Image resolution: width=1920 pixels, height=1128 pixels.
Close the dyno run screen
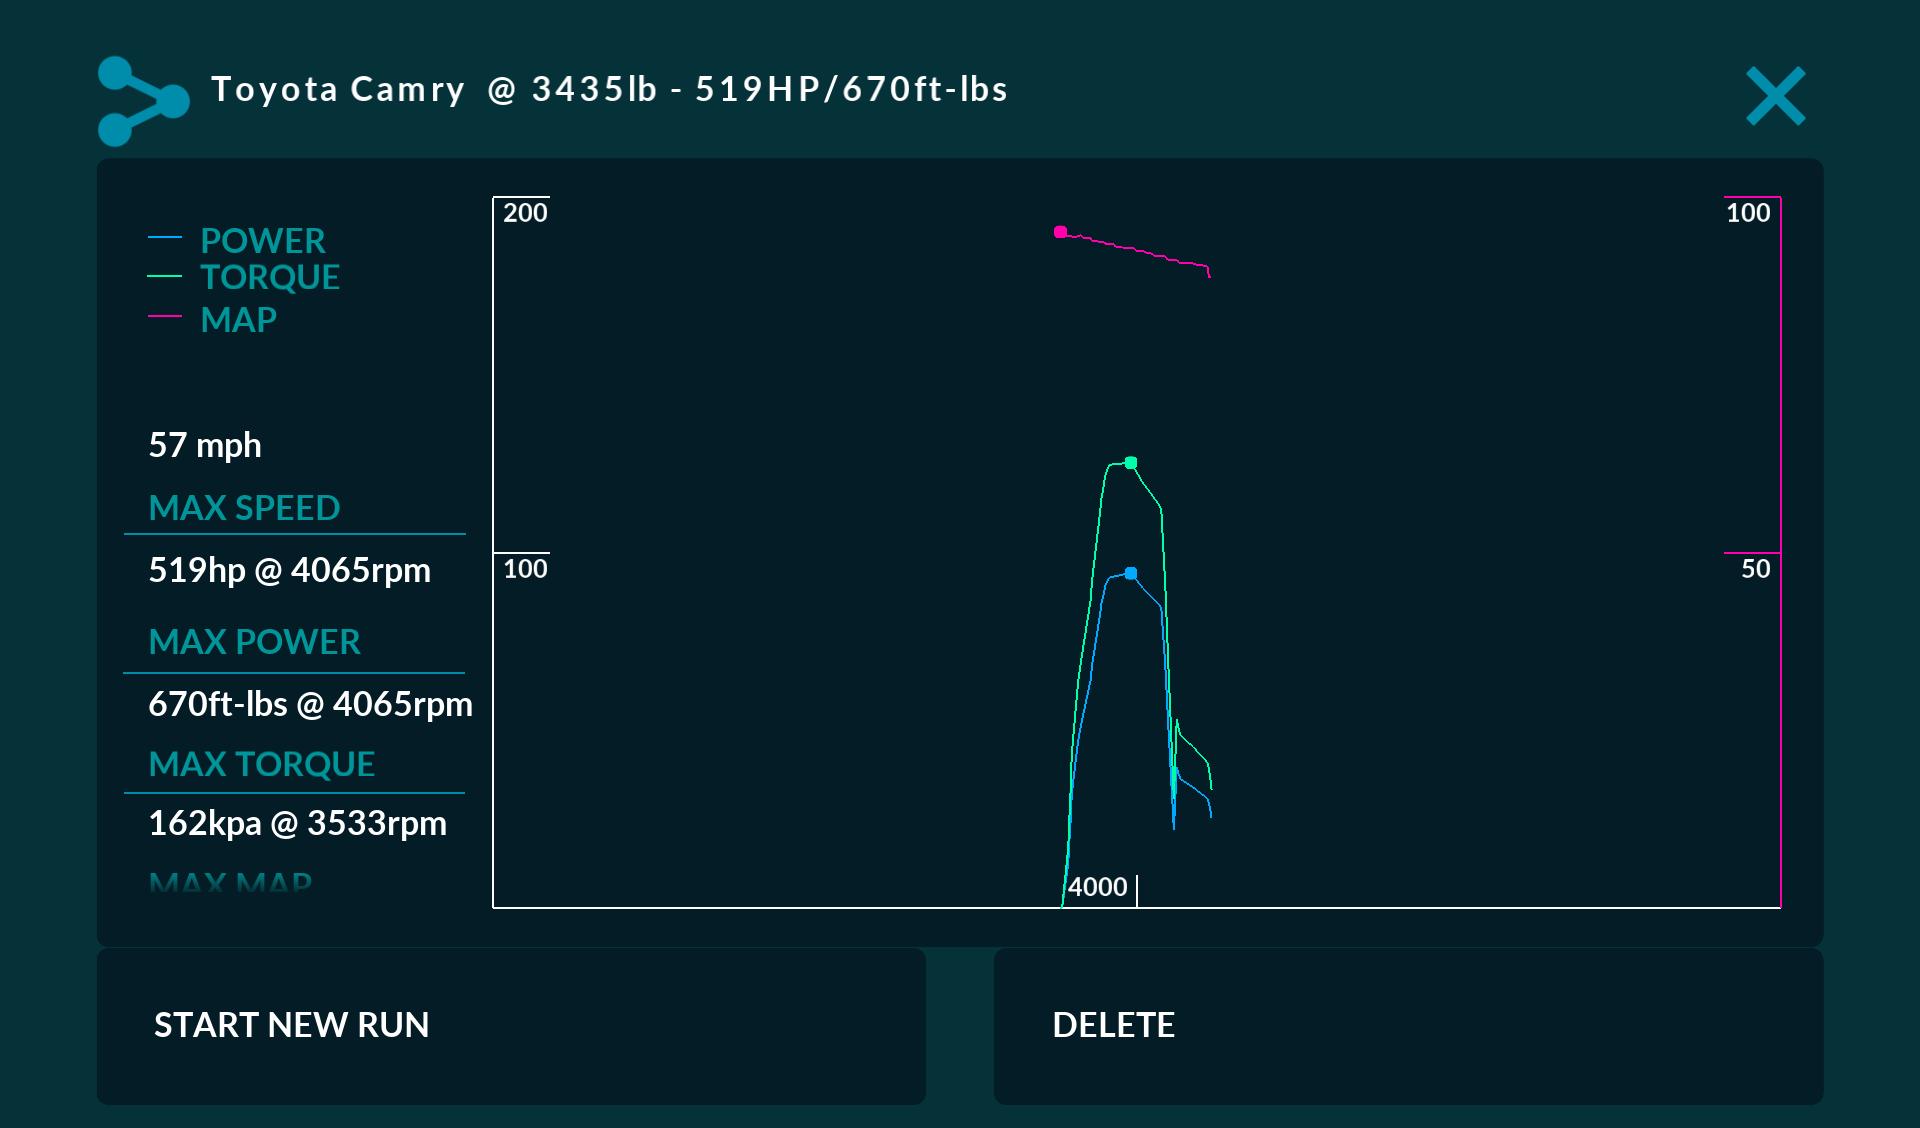coord(1776,96)
